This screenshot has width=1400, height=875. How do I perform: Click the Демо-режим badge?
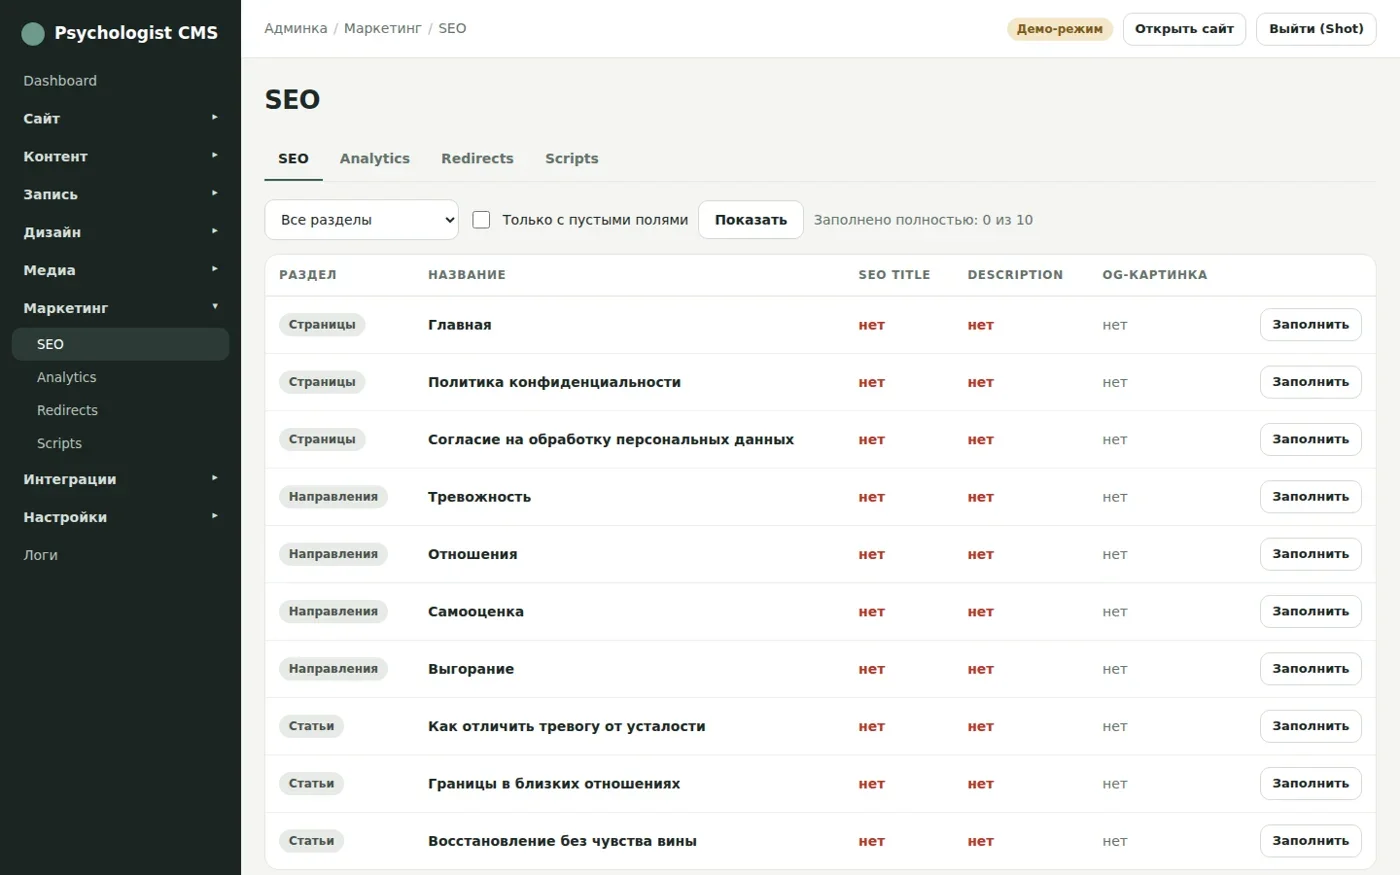[x=1059, y=29]
